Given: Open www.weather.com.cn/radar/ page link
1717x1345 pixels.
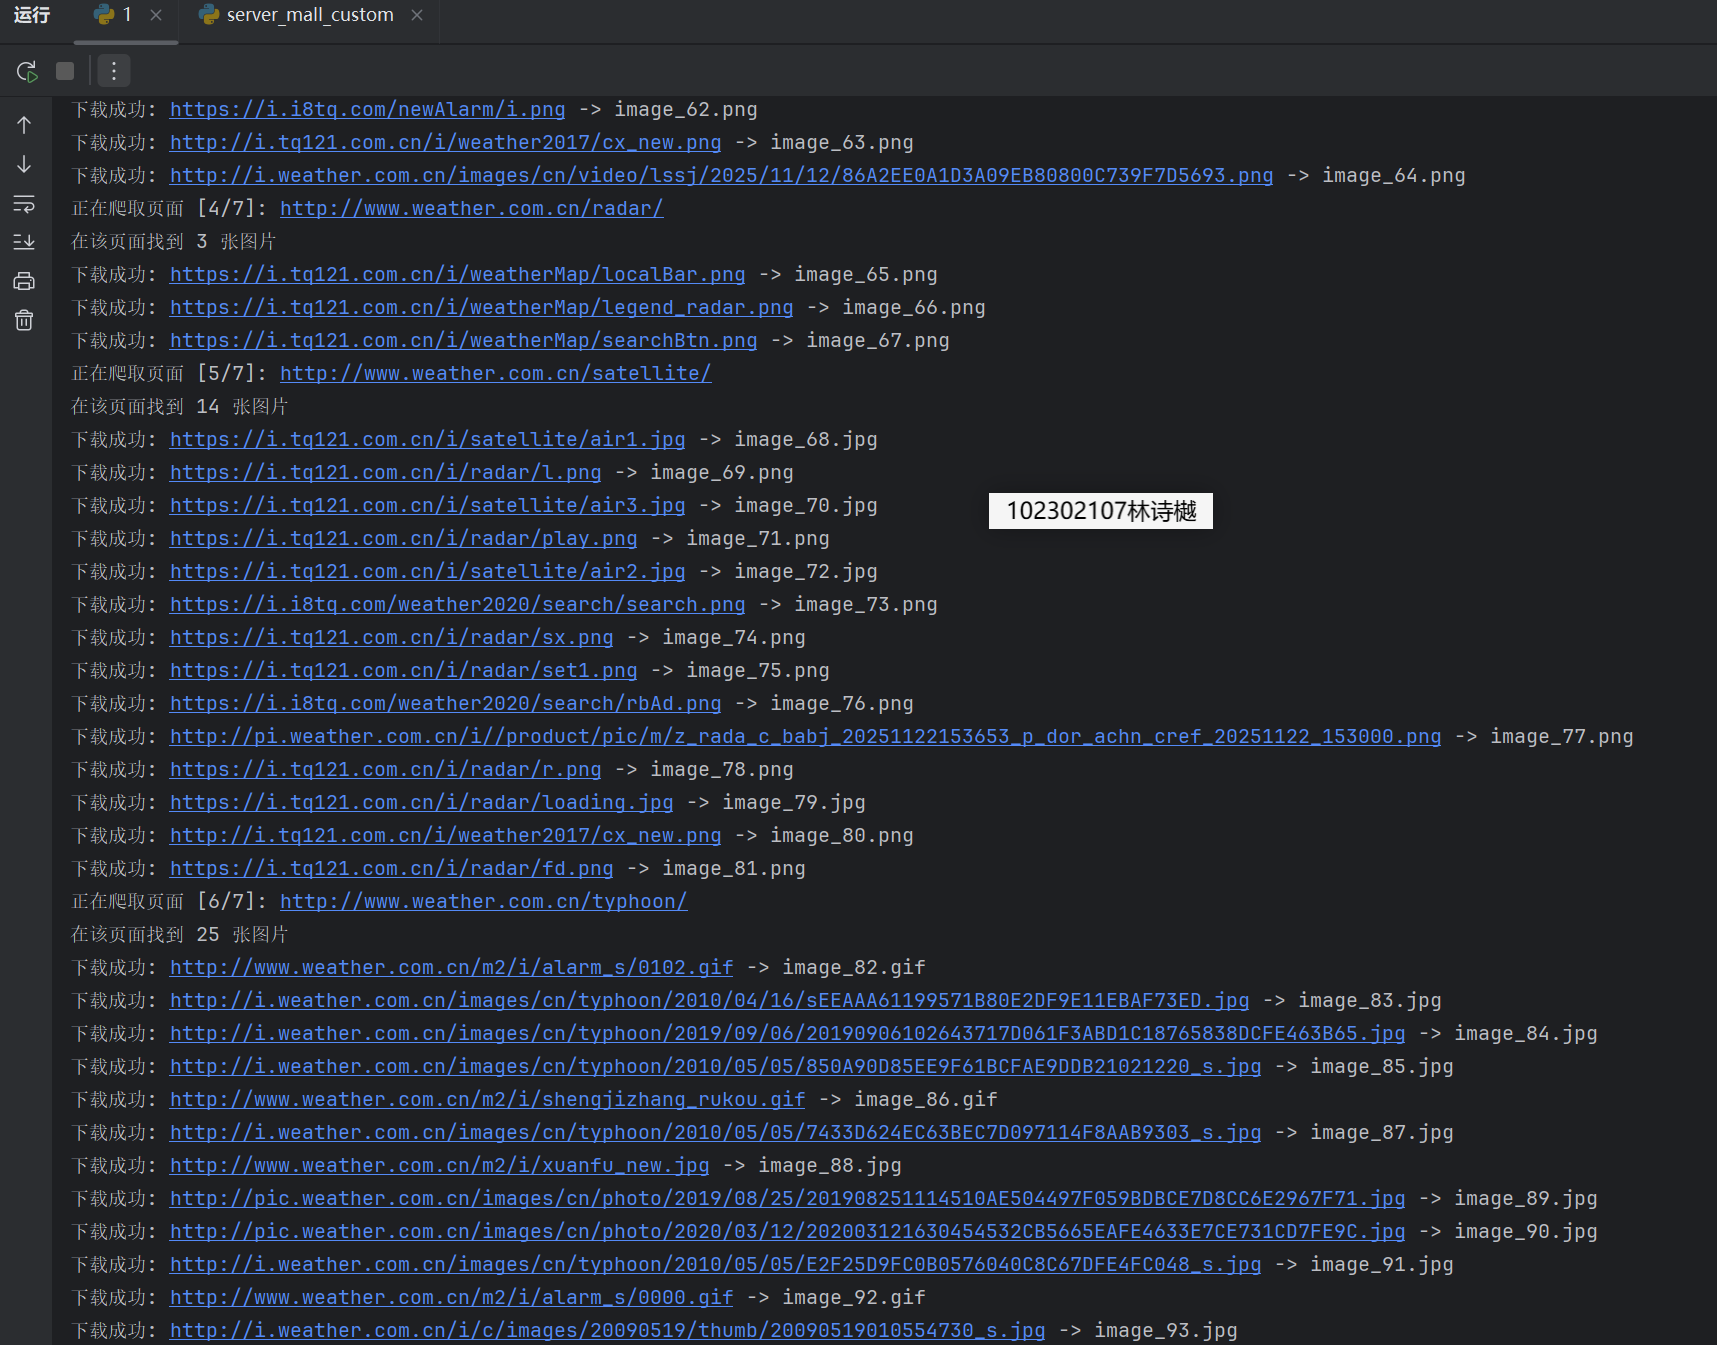Looking at the screenshot, I should pyautogui.click(x=471, y=208).
